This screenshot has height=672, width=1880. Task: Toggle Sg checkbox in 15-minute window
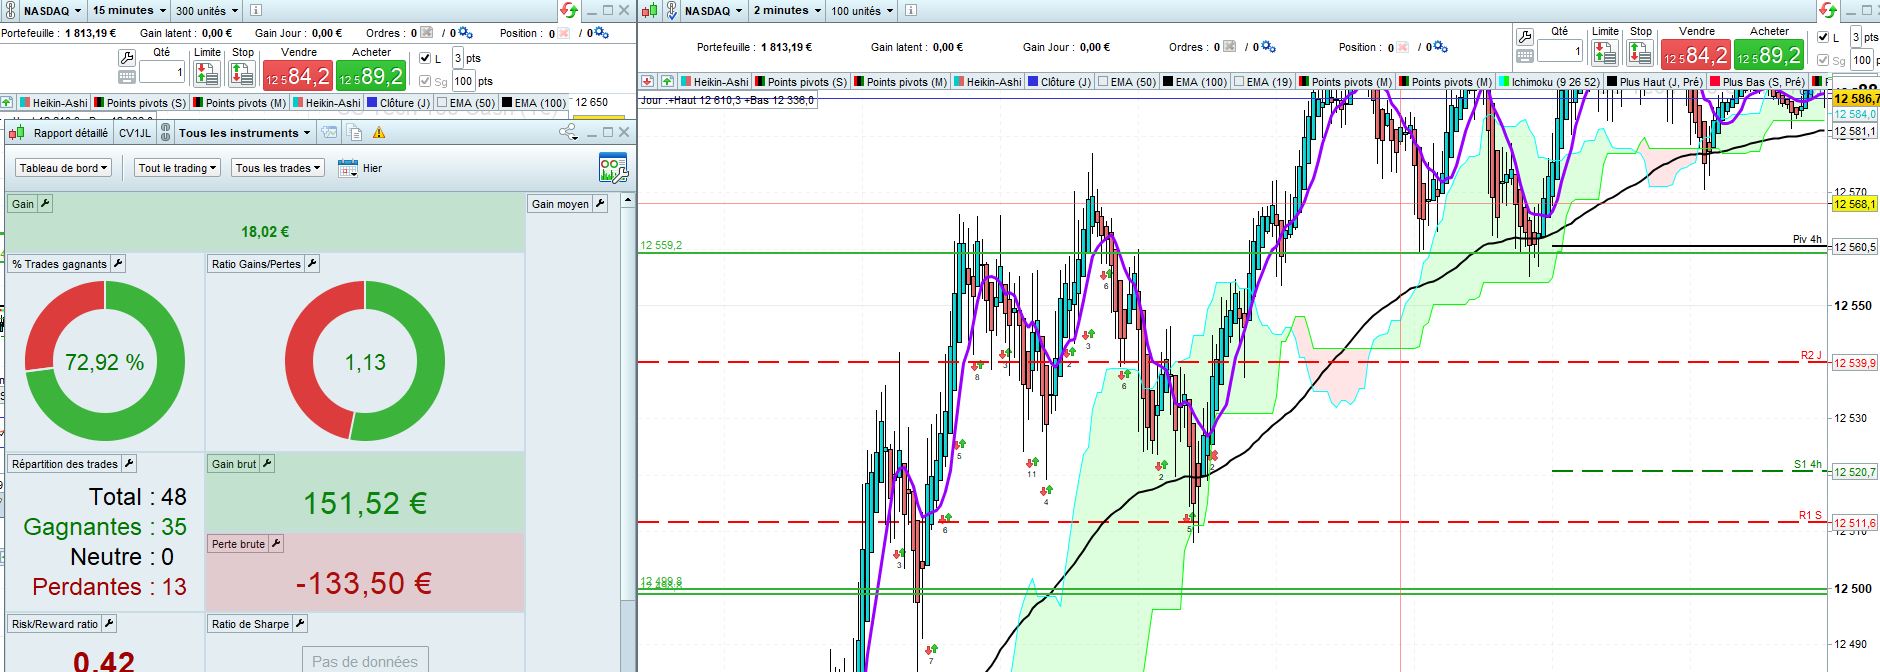425,82
